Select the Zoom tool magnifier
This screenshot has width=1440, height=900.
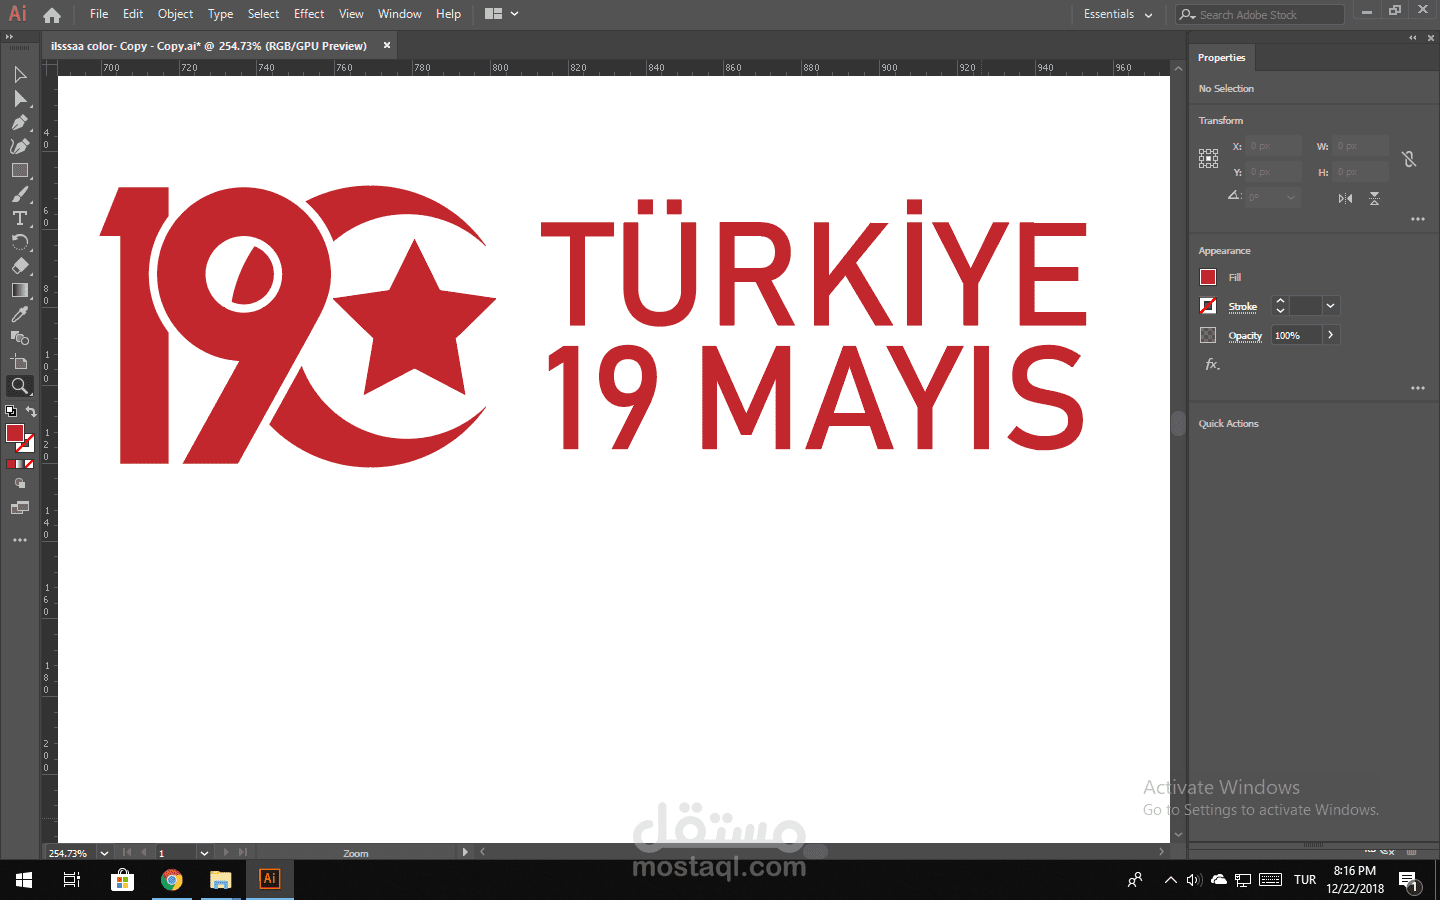tap(20, 386)
